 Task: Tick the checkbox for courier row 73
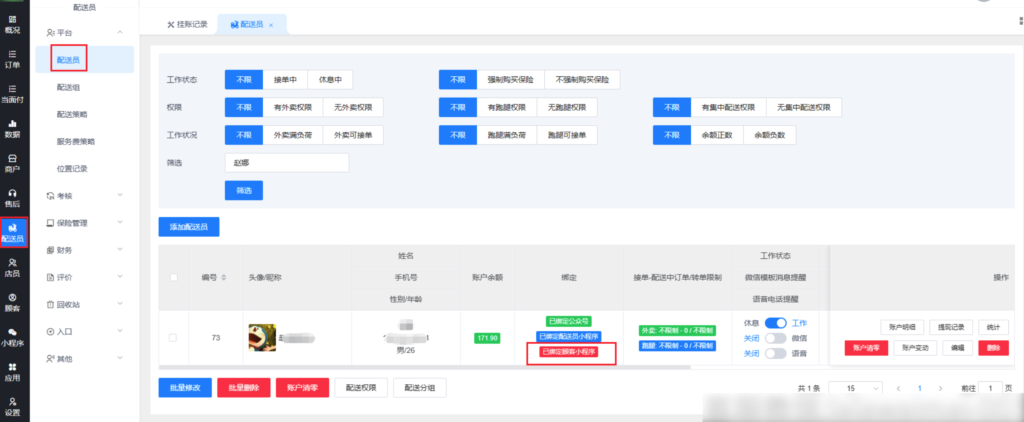click(x=173, y=338)
